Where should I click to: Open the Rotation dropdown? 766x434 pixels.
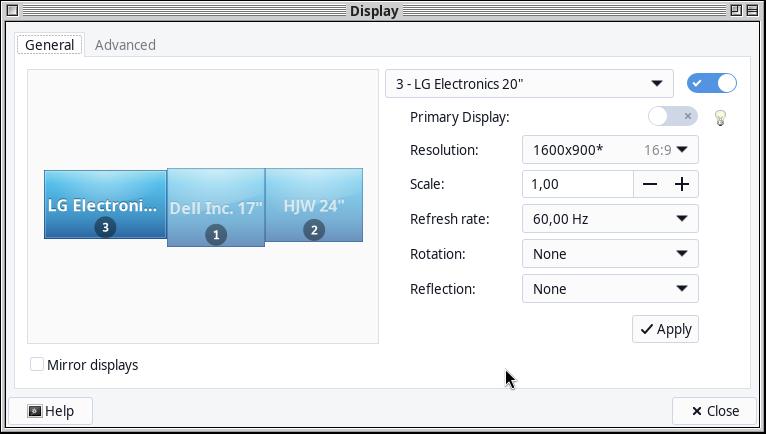pyautogui.click(x=610, y=254)
